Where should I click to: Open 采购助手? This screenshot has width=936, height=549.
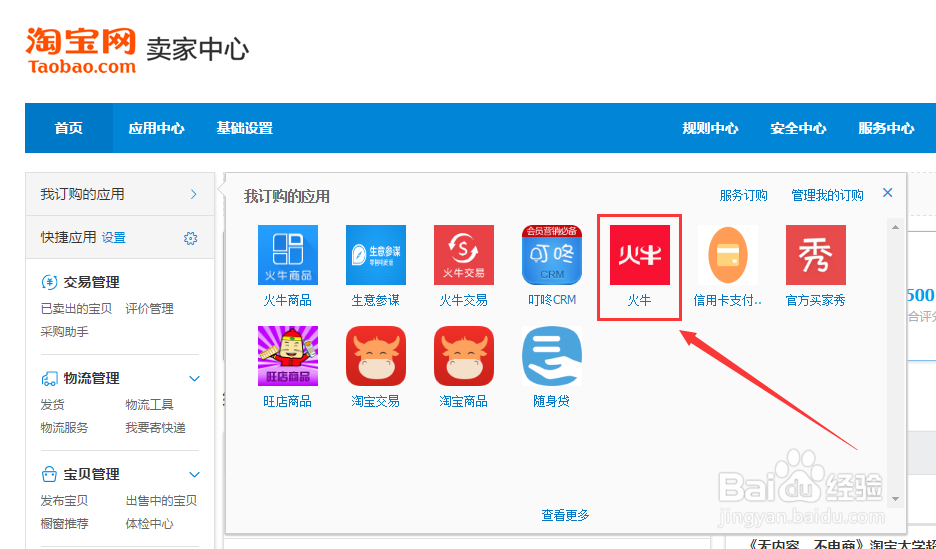point(64,332)
